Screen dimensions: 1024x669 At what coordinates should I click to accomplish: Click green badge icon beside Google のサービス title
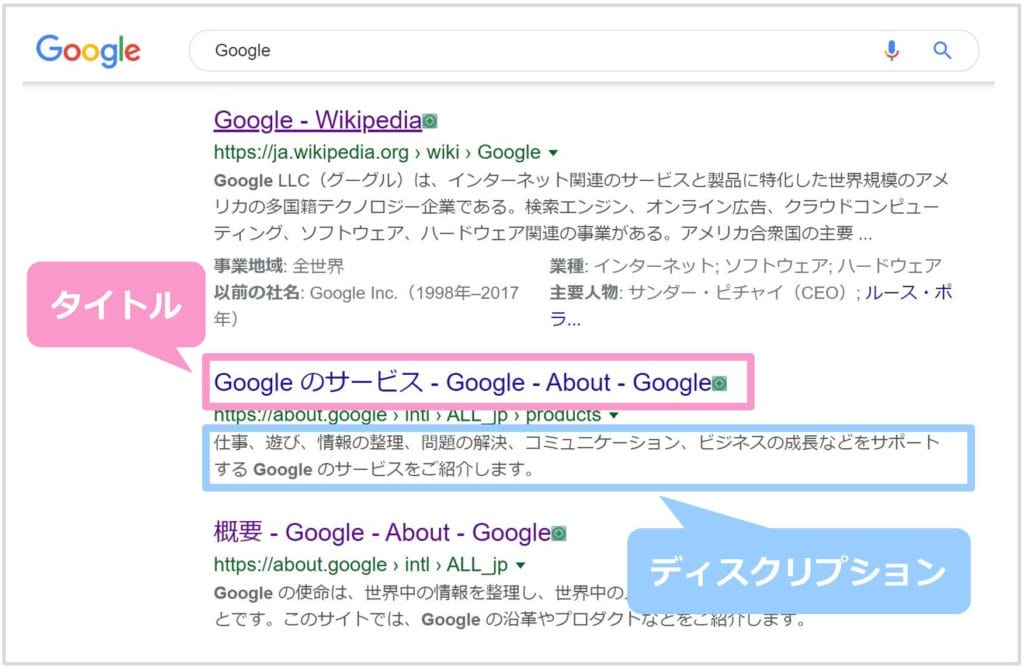pyautogui.click(x=719, y=383)
